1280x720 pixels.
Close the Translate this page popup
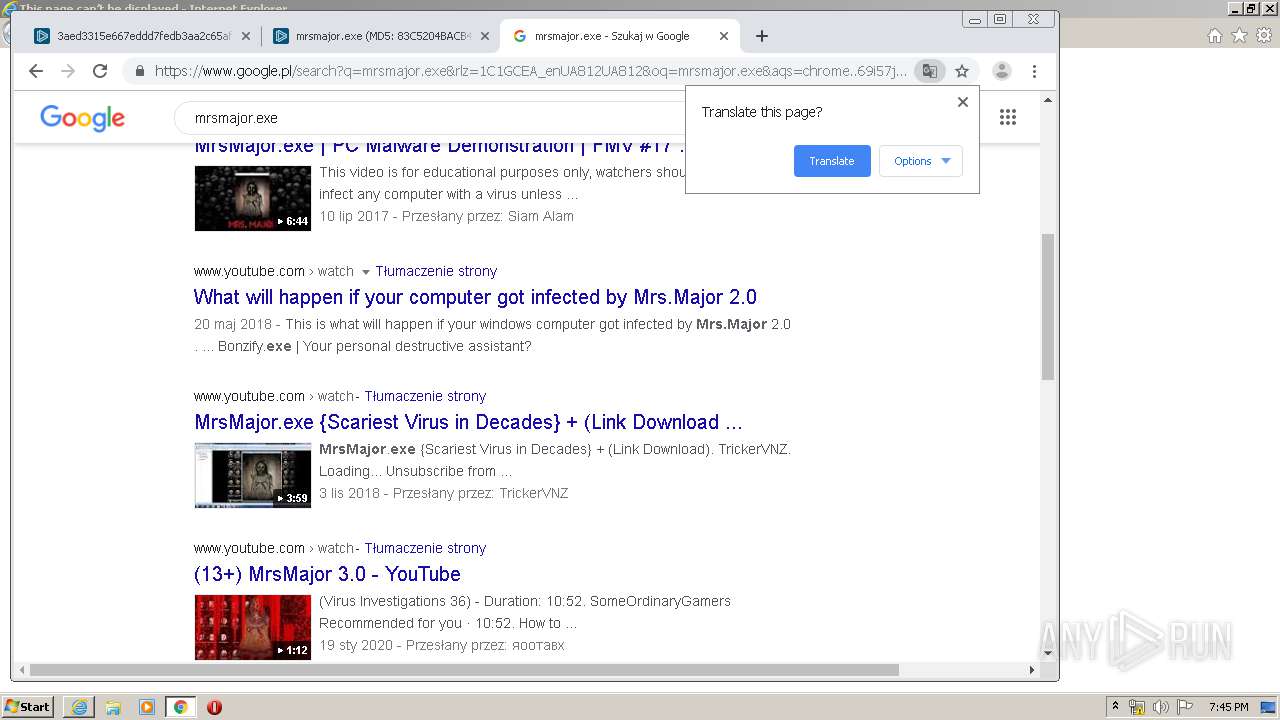[963, 102]
